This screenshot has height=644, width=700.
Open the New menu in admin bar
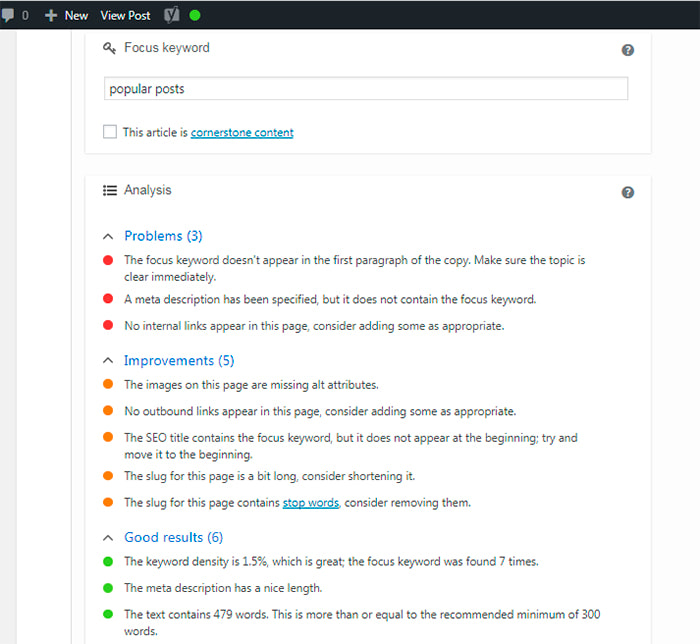coord(76,16)
